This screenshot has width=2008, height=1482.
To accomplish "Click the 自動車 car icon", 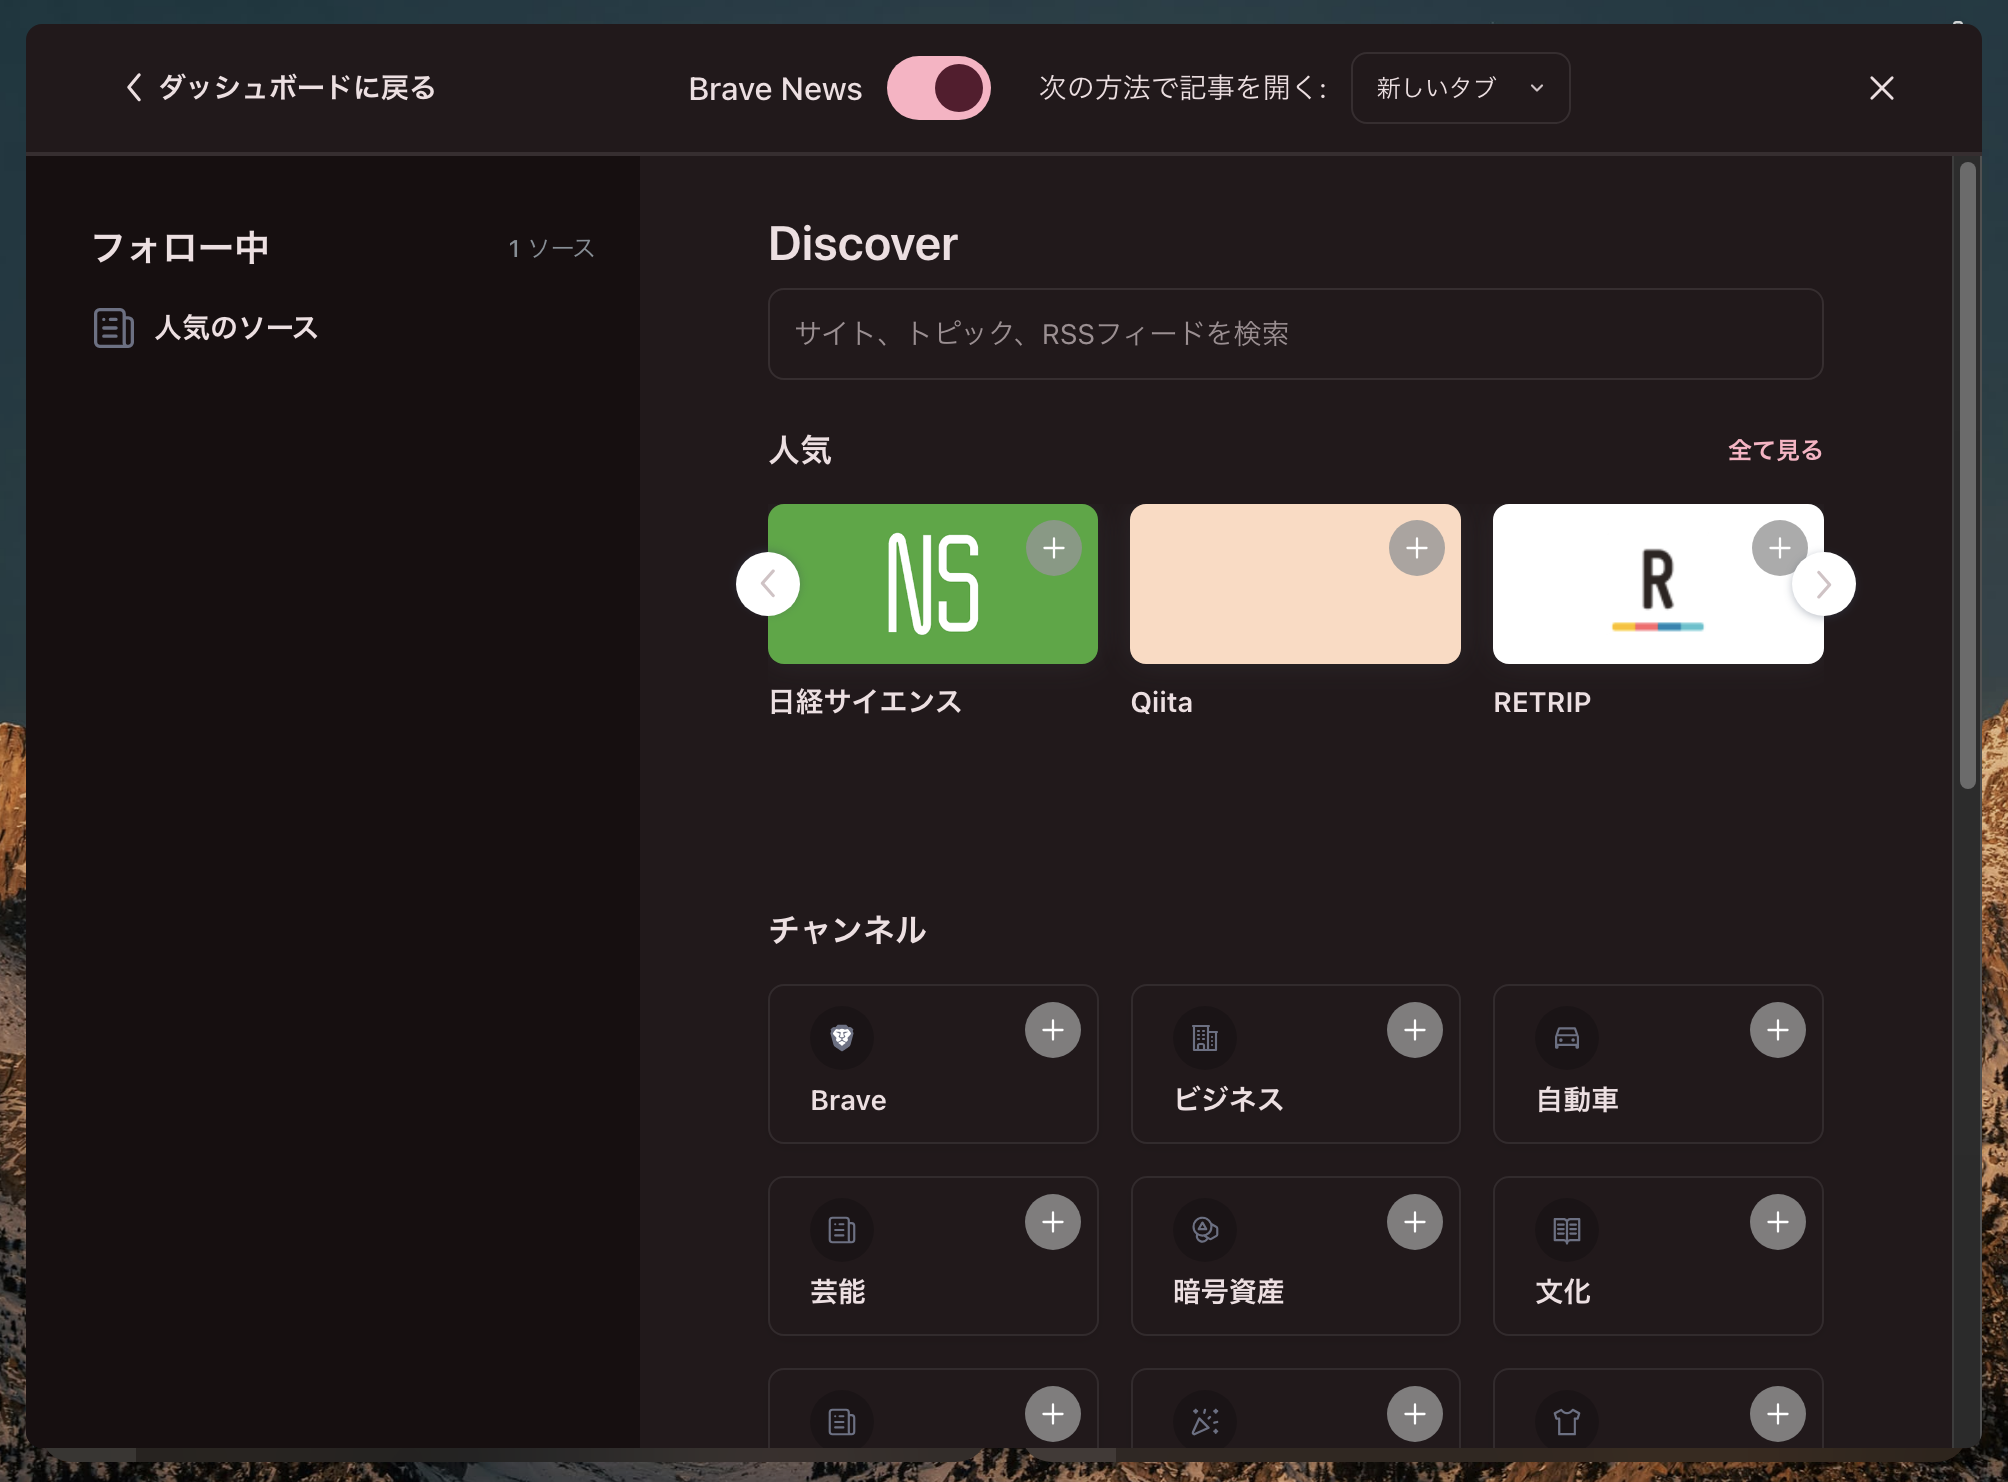I will tap(1567, 1038).
